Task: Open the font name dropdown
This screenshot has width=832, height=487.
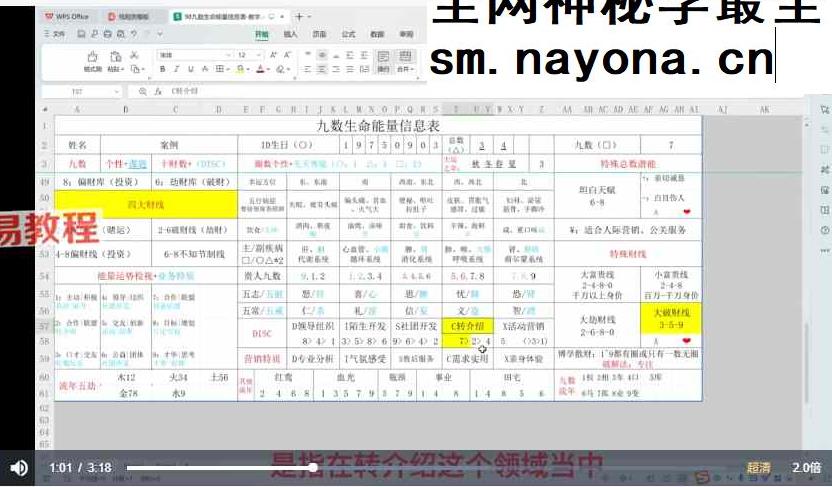Action: [x=229, y=55]
